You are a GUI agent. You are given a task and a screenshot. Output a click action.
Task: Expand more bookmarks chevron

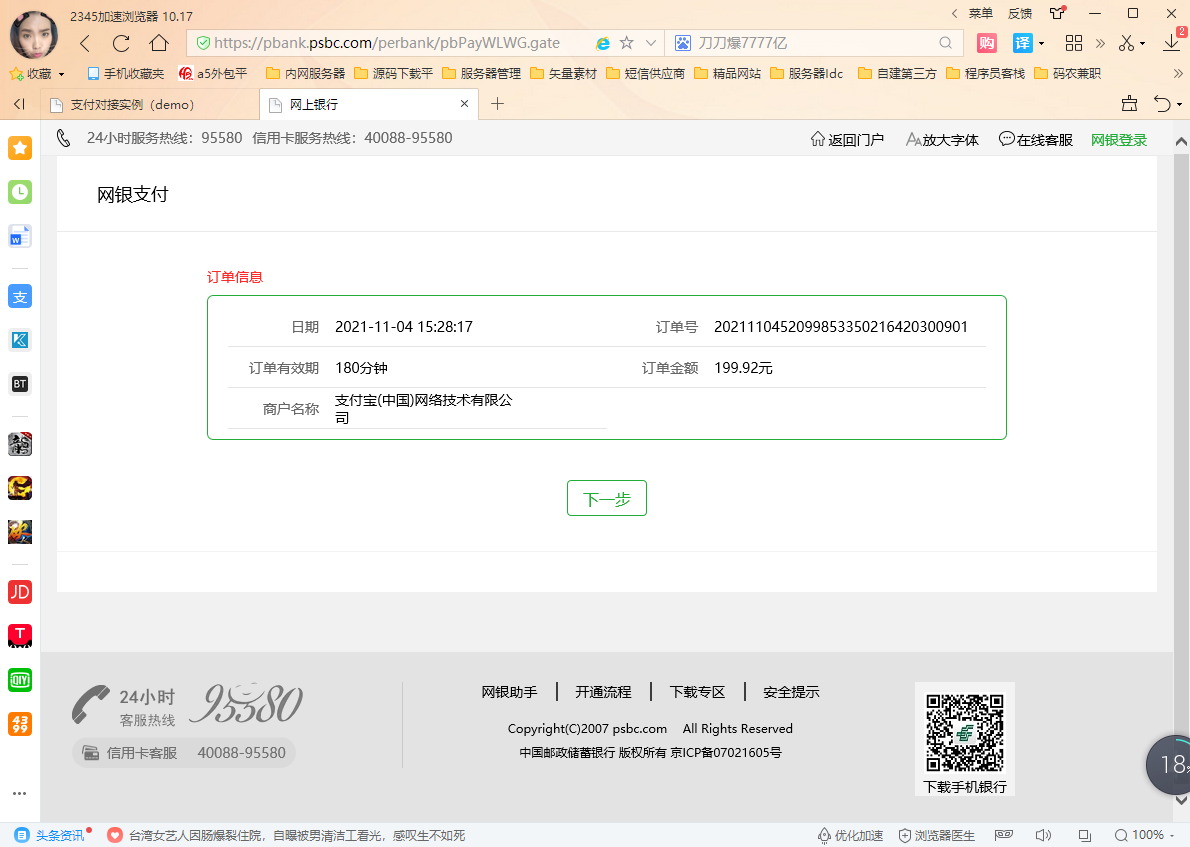1178,74
